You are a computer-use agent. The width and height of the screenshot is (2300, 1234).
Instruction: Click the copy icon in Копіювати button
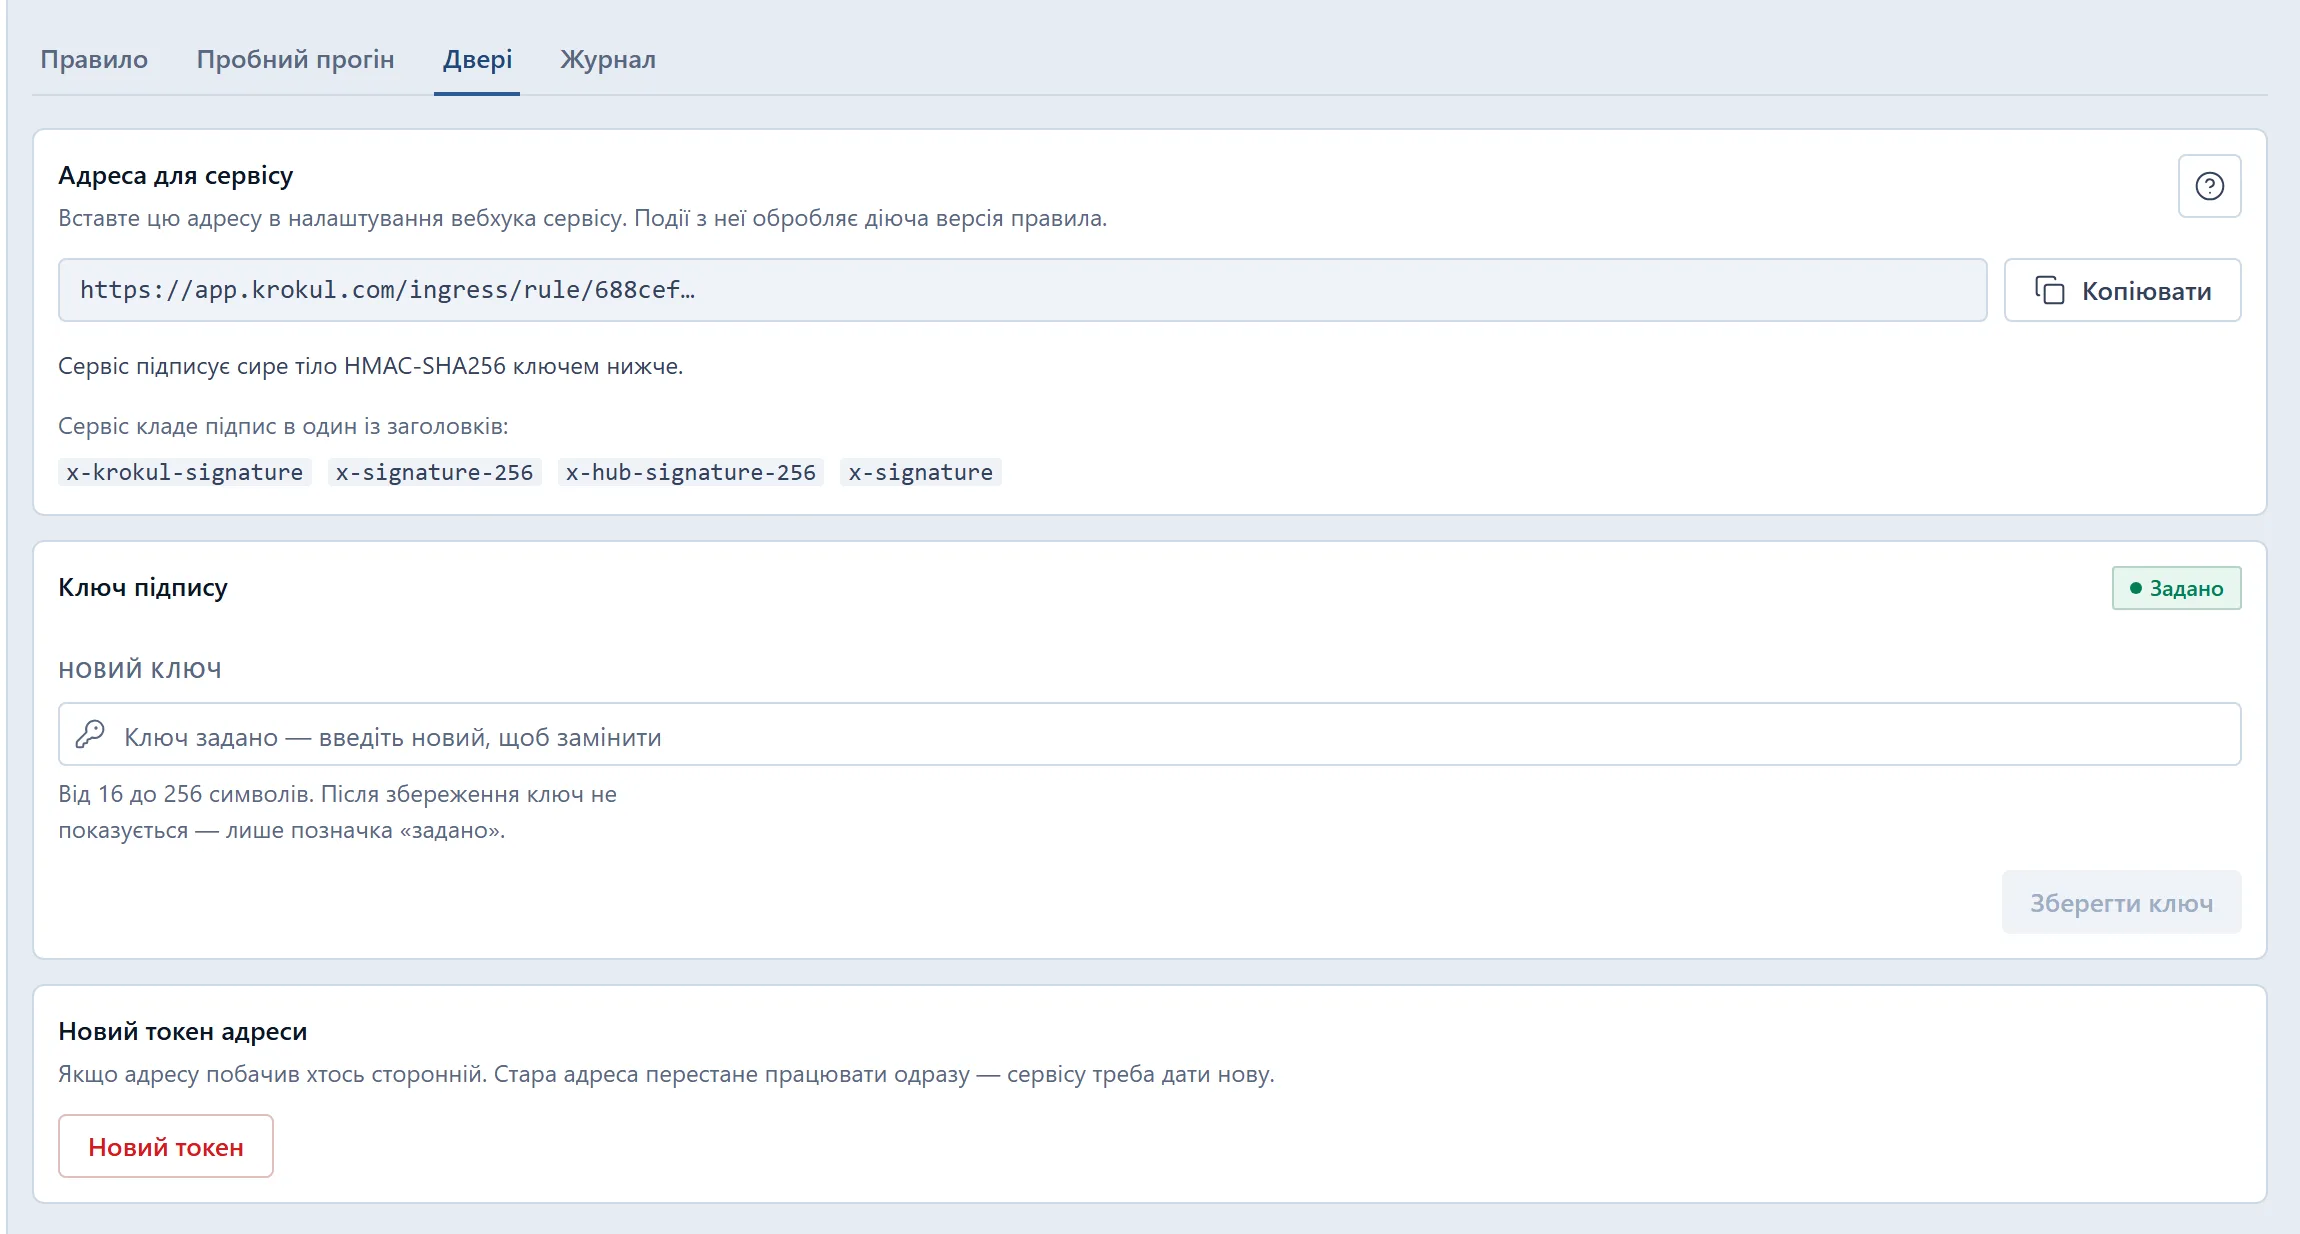click(x=2049, y=290)
